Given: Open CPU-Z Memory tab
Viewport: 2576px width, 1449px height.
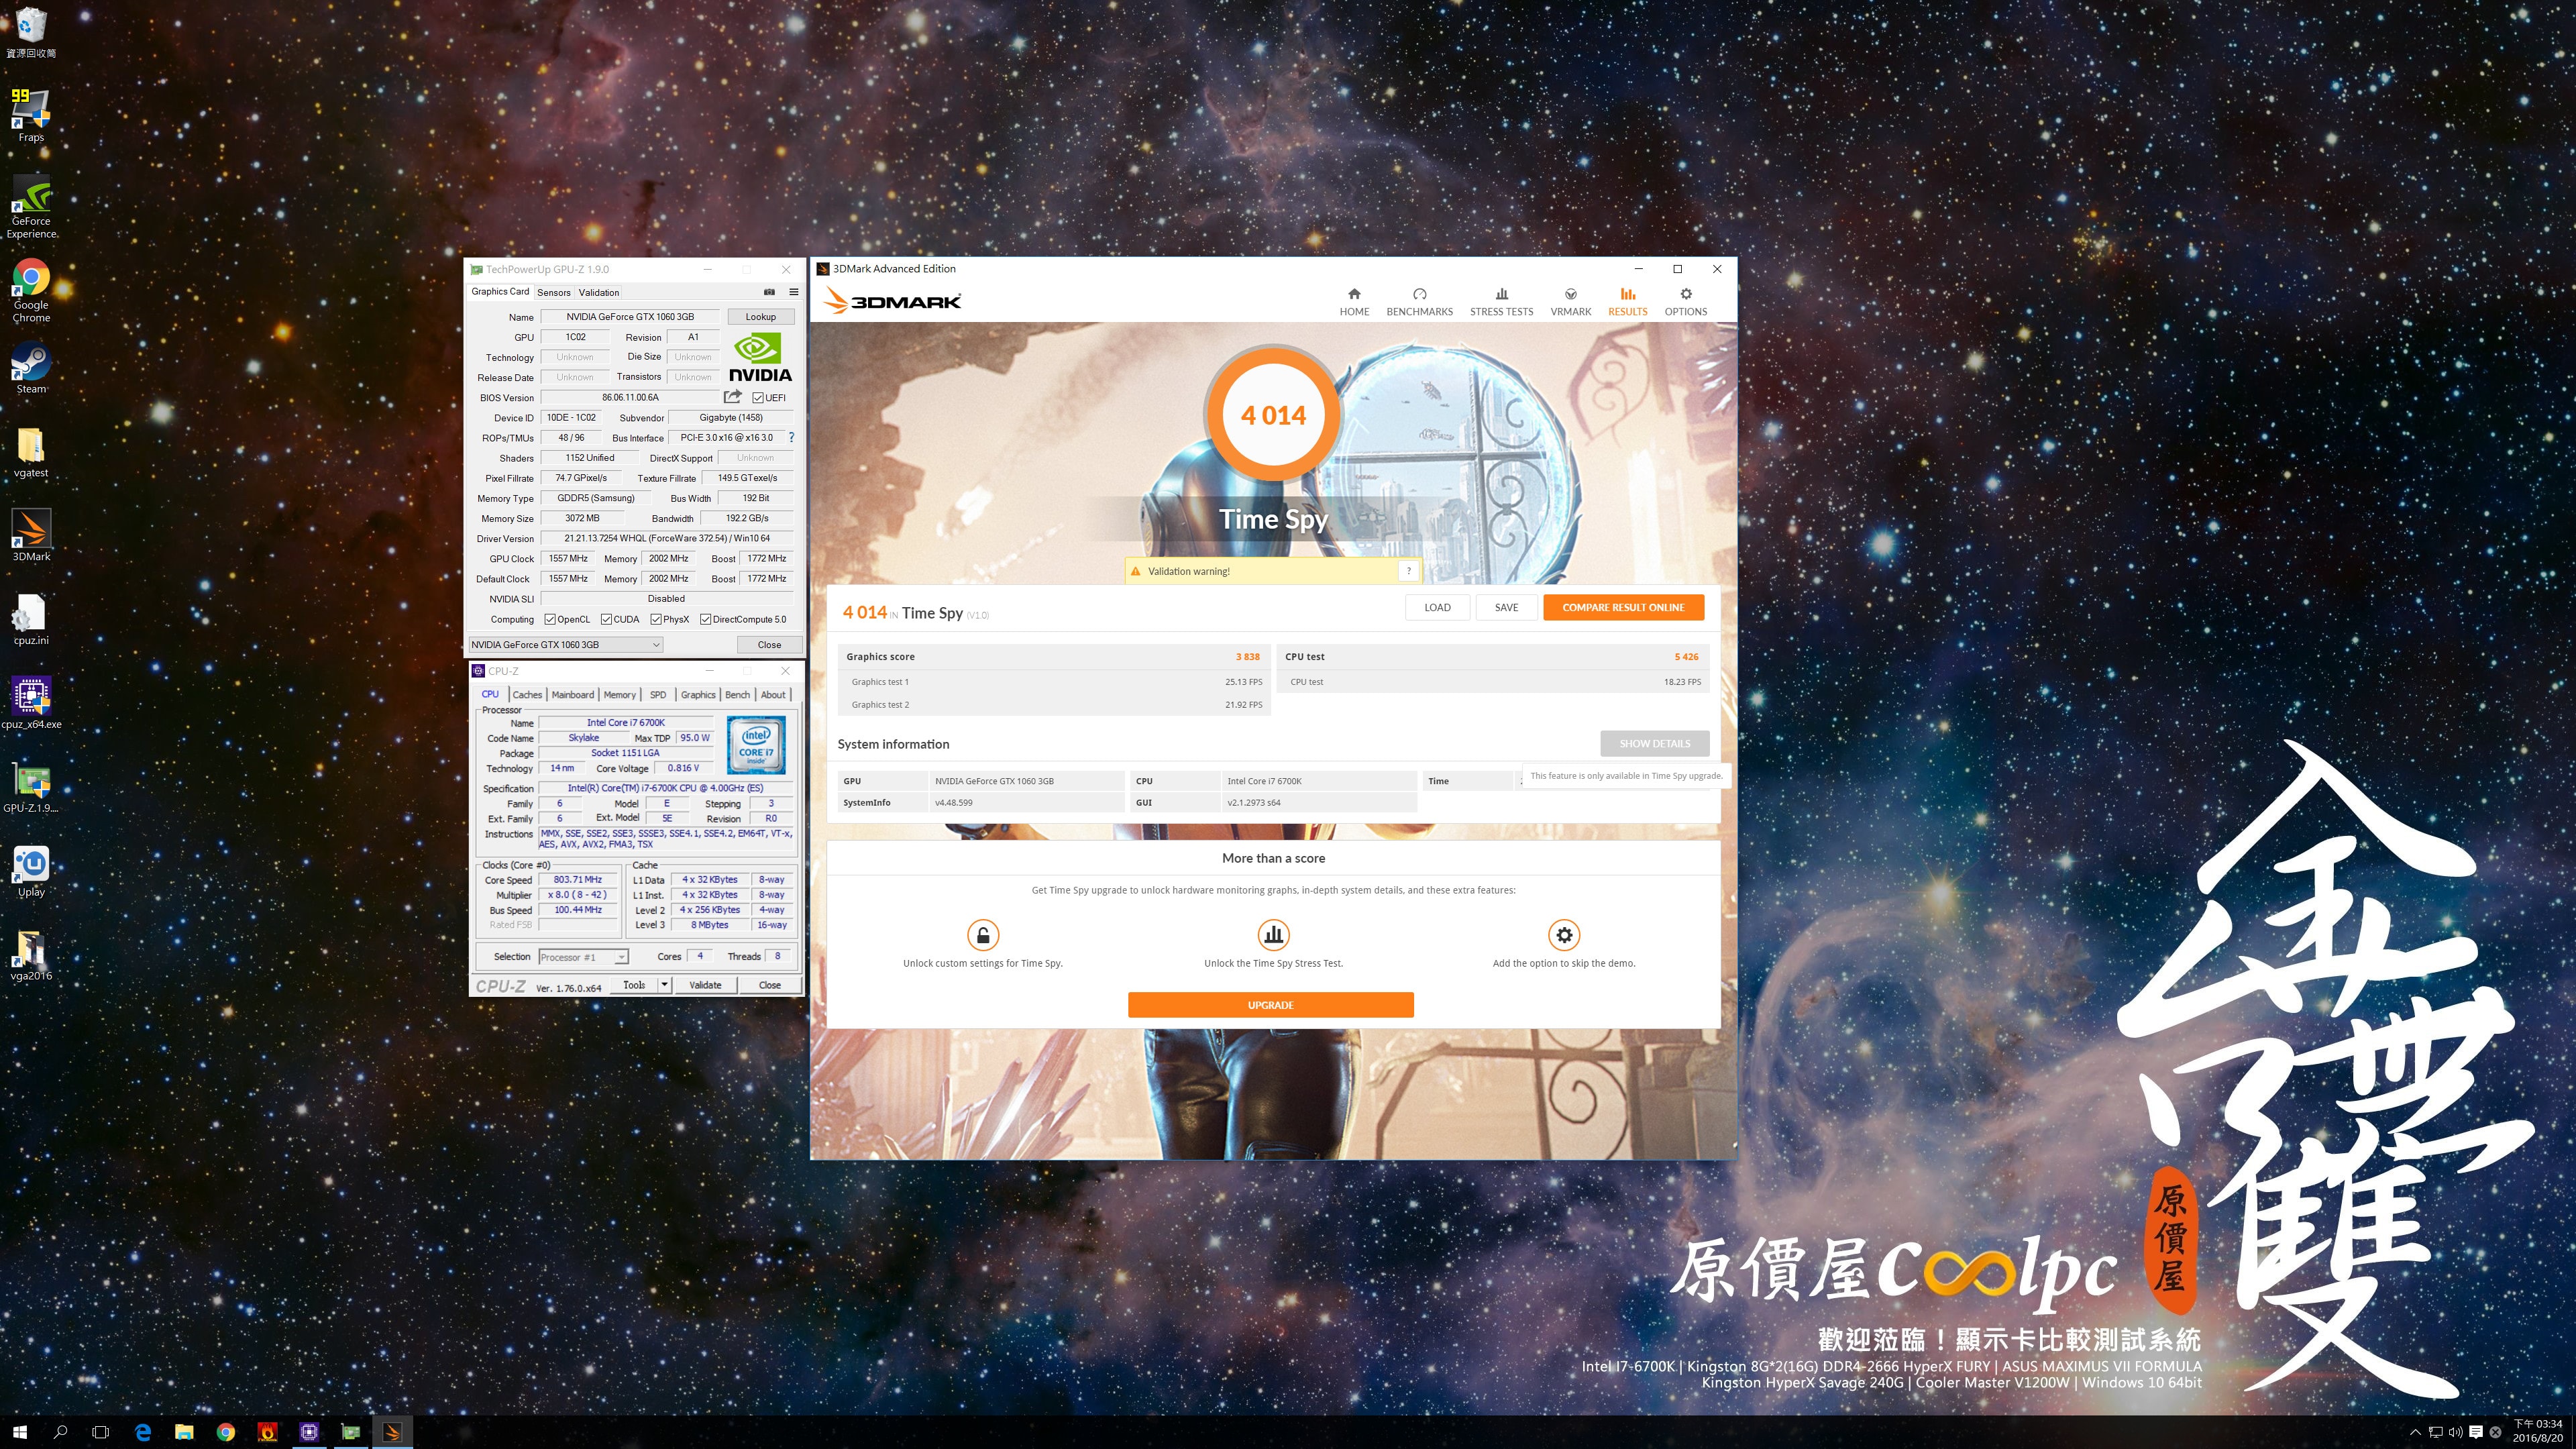Looking at the screenshot, I should (619, 695).
